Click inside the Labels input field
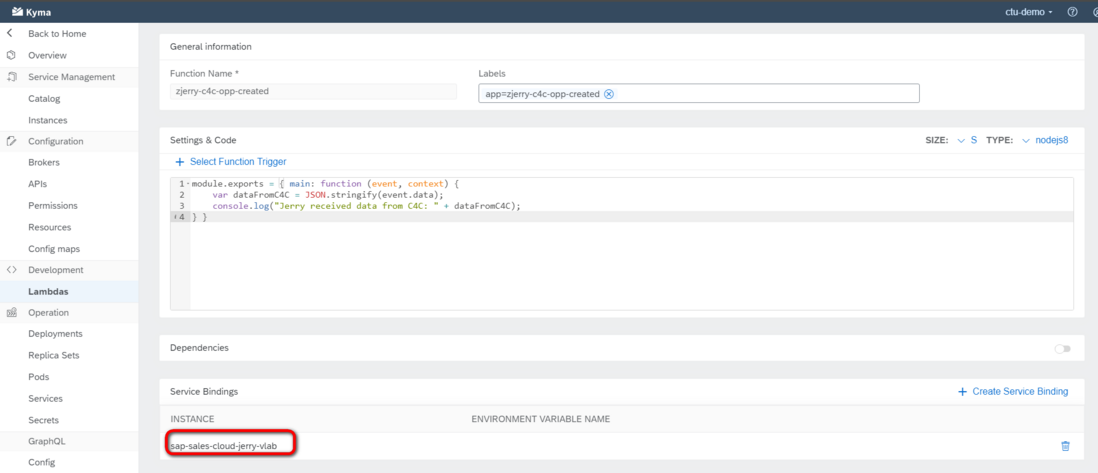Viewport: 1098px width, 473px height. [698, 94]
